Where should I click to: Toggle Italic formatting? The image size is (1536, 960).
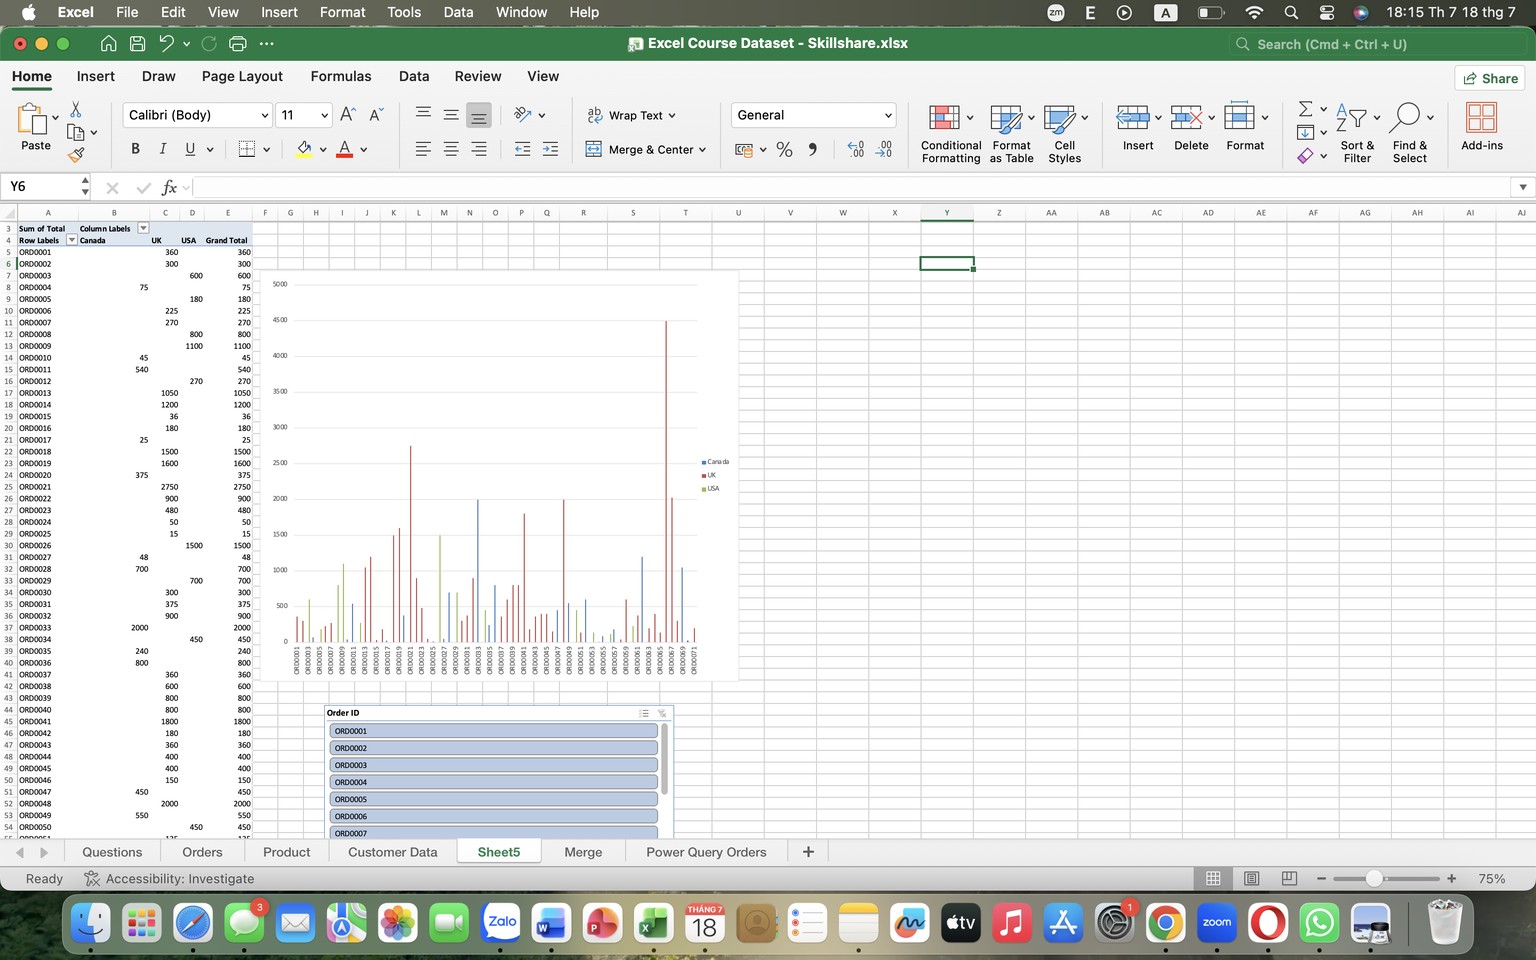163,149
